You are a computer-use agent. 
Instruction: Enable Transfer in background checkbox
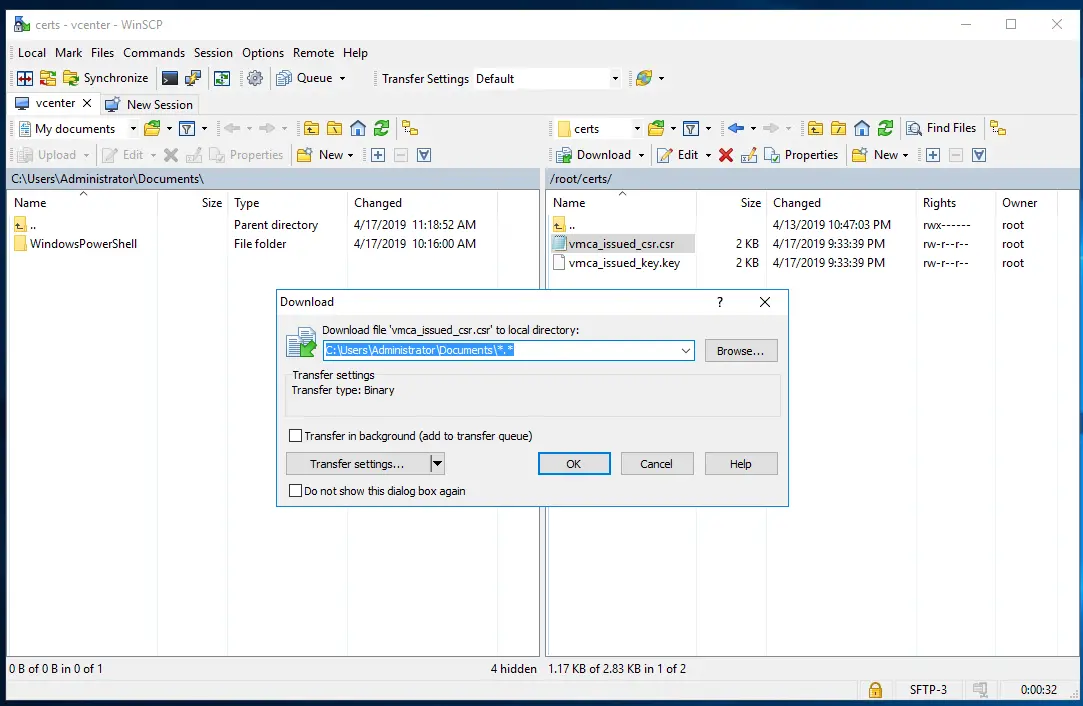[x=296, y=436]
